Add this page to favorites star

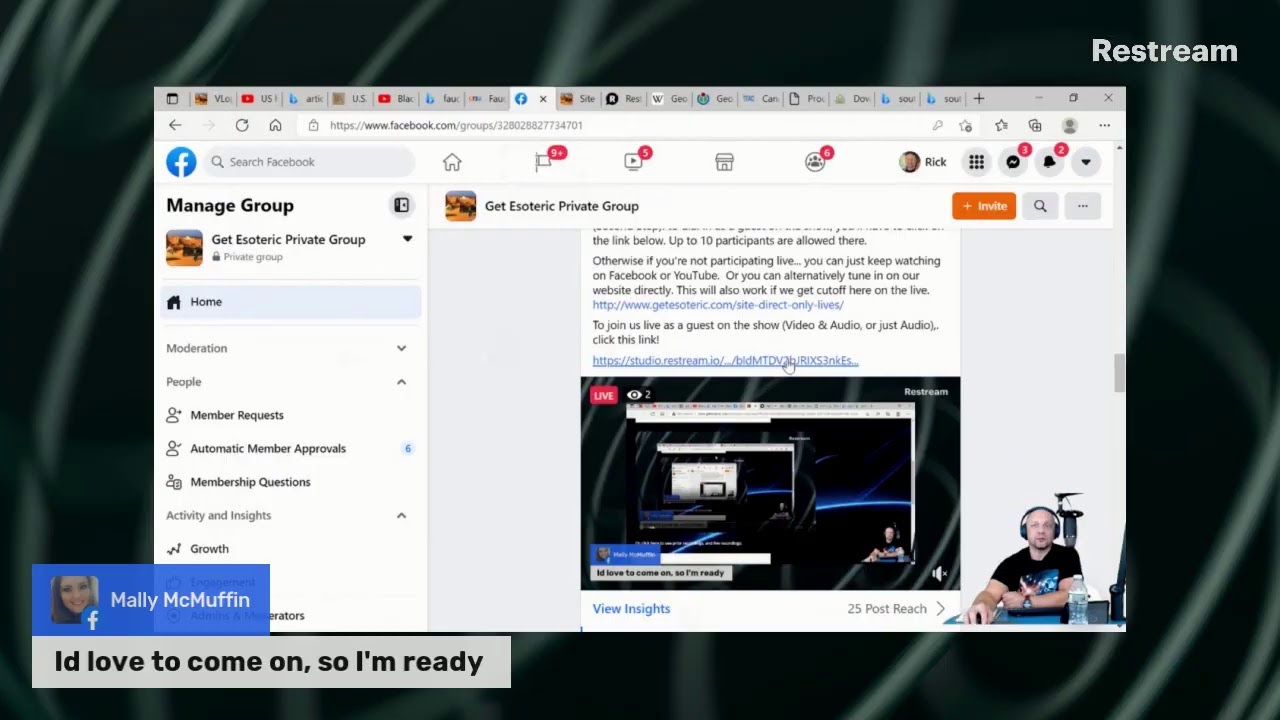click(965, 125)
